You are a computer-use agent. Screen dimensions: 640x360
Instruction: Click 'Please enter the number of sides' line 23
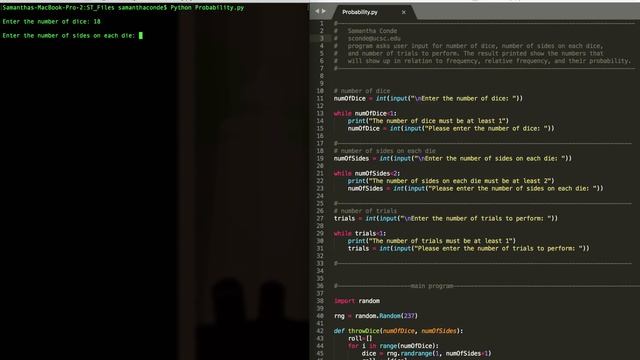point(476,188)
